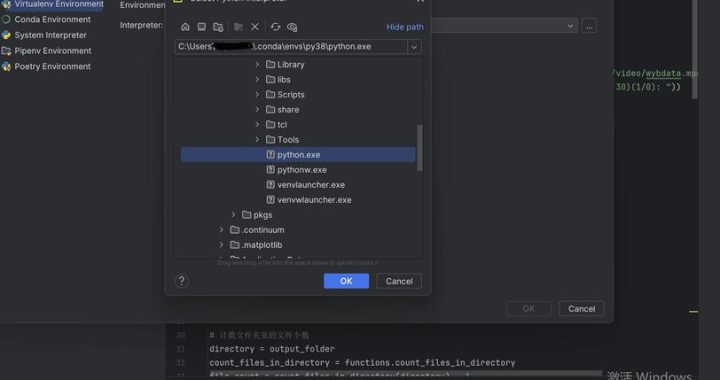Open the recent paths dropdown arrow
The image size is (720, 380).
(x=414, y=47)
